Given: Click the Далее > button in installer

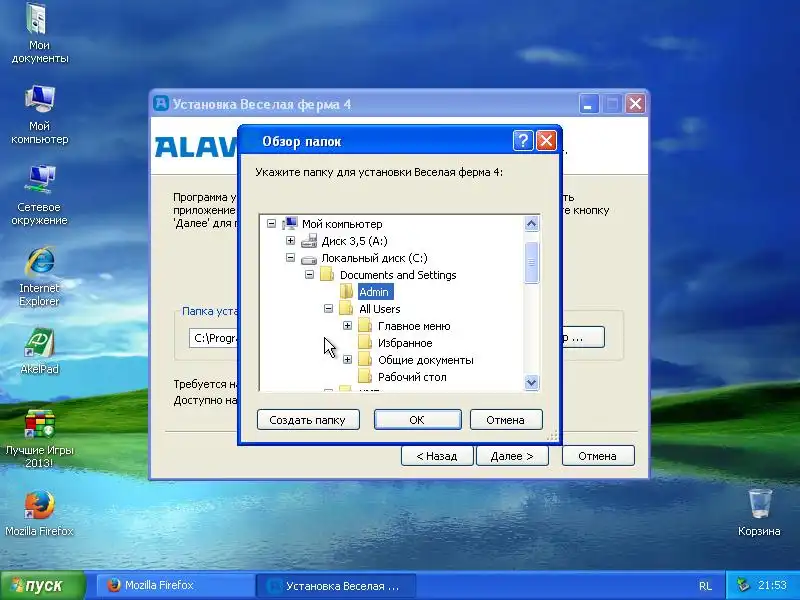Looking at the screenshot, I should tap(512, 456).
